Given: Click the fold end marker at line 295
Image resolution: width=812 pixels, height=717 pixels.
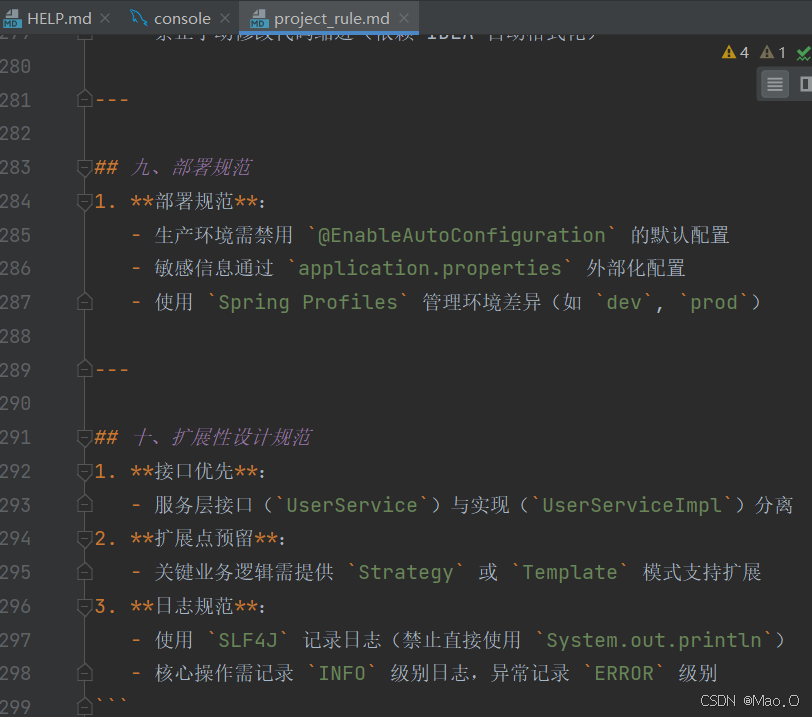Looking at the screenshot, I should click(x=84, y=573).
